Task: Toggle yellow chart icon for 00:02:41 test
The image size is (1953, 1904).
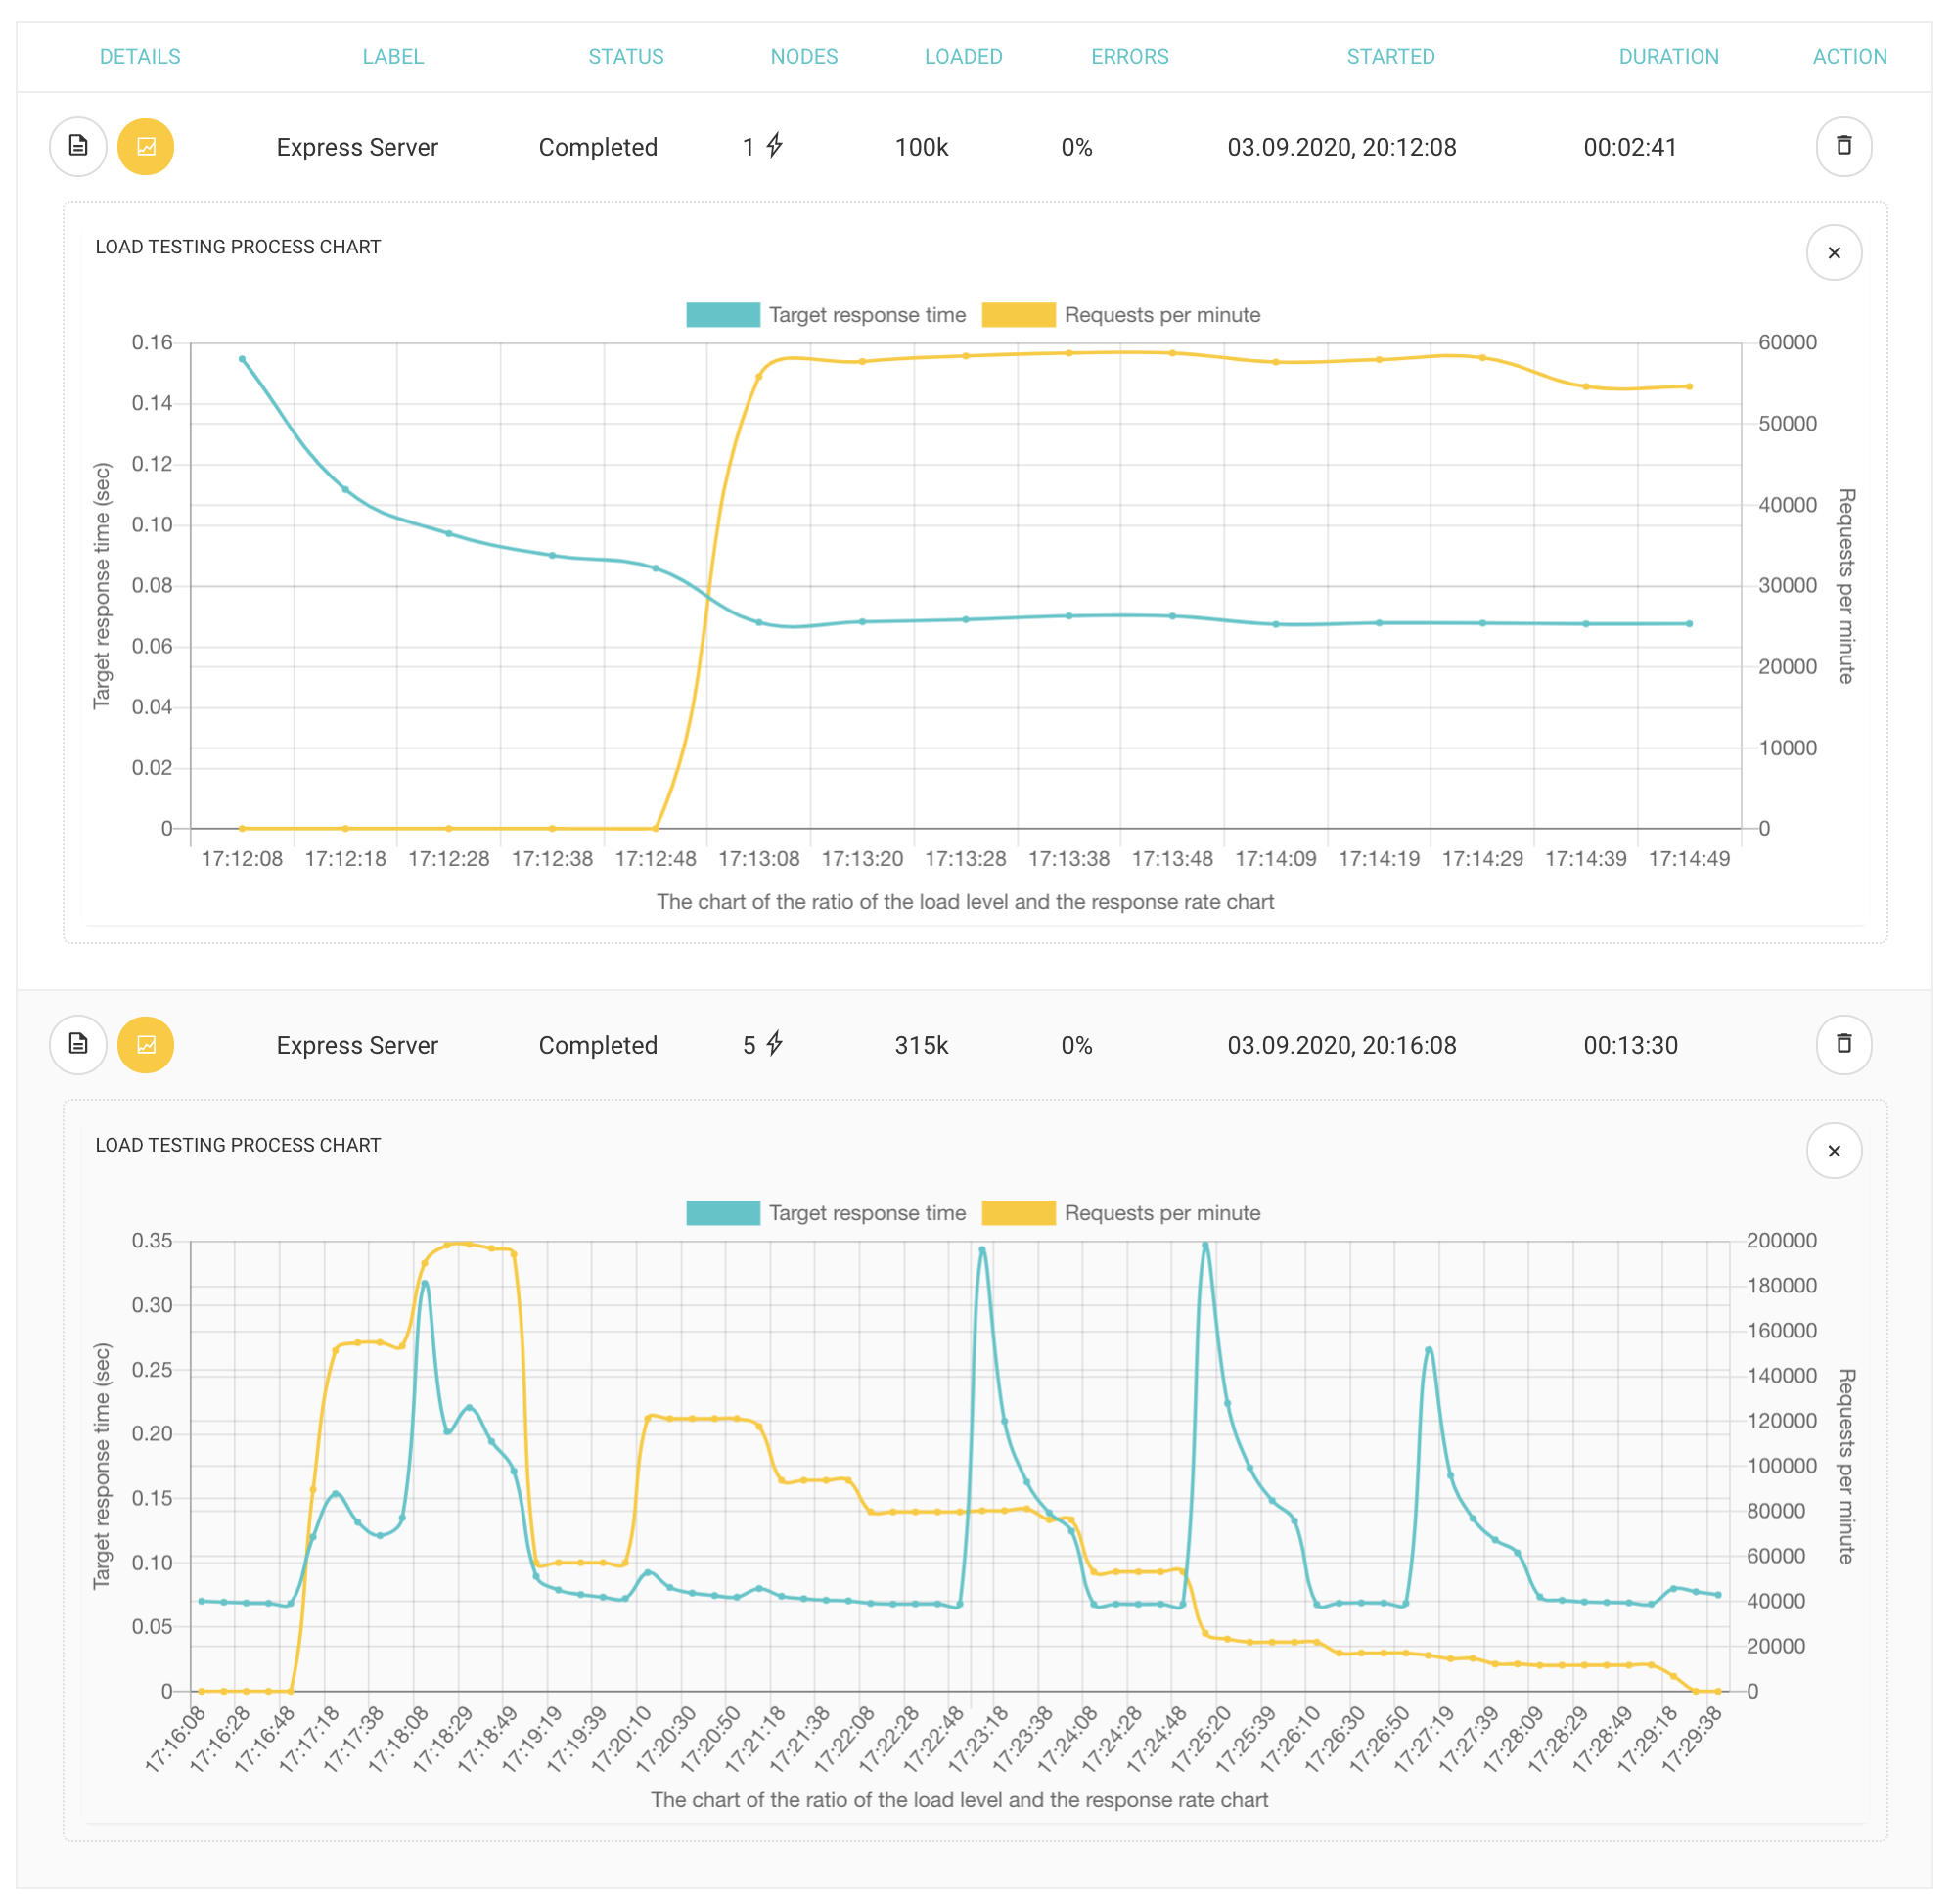Action: pos(146,147)
